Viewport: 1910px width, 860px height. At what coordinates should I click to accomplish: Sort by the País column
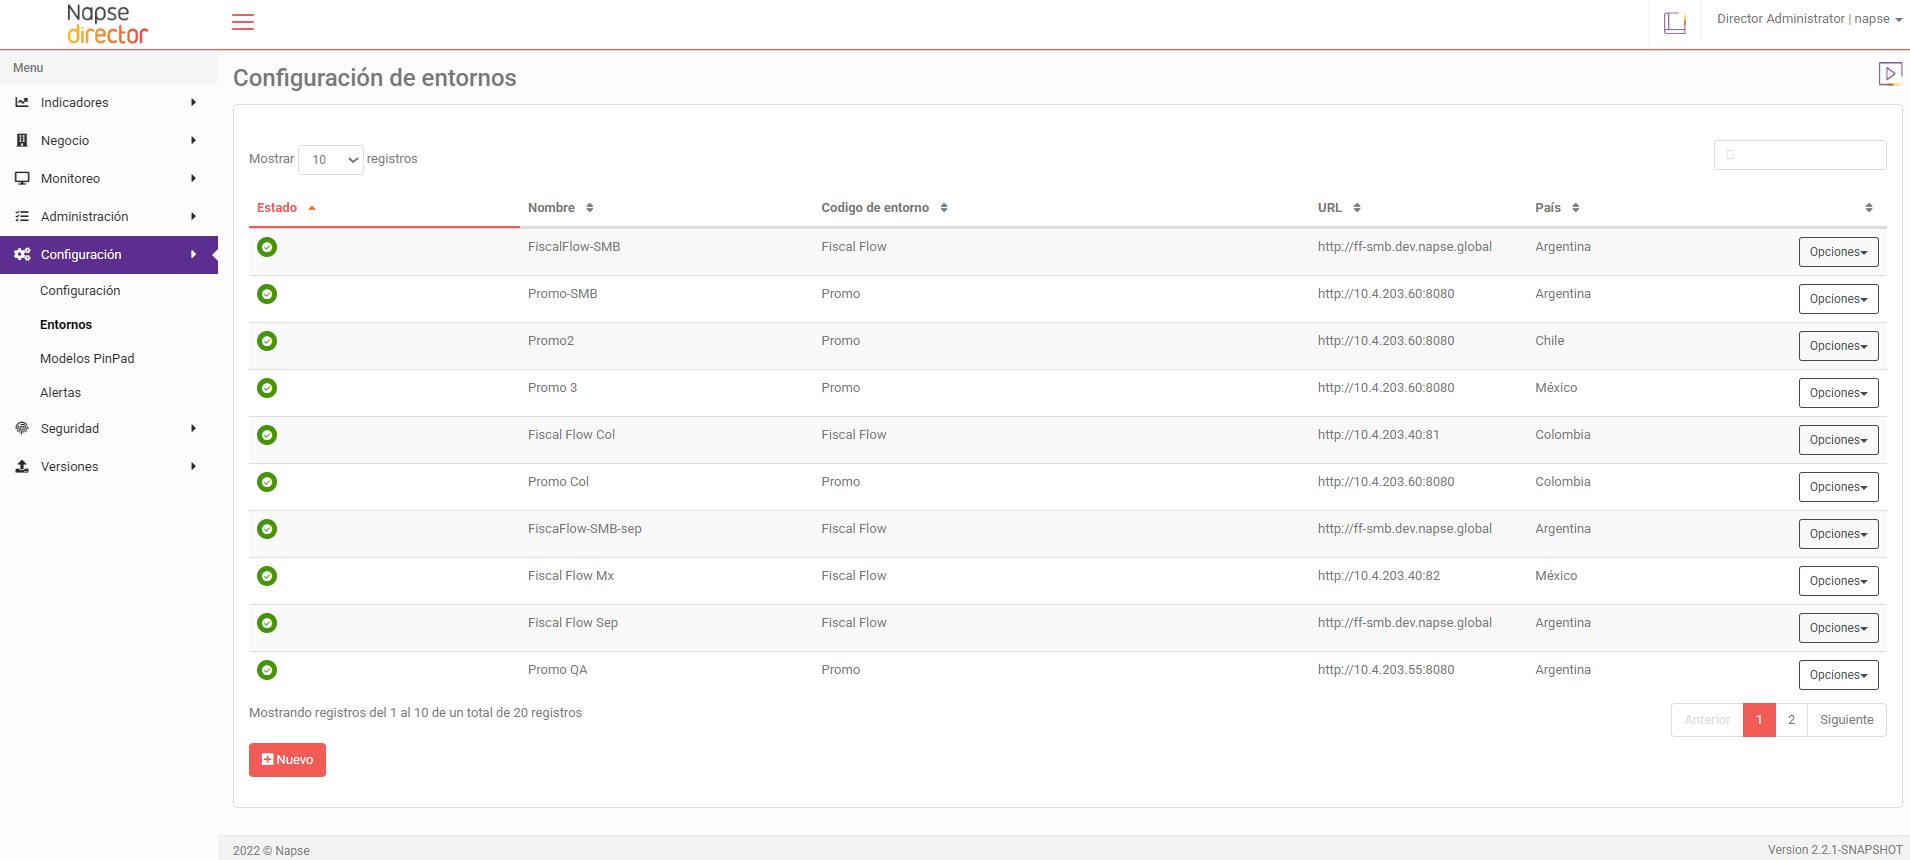1576,208
